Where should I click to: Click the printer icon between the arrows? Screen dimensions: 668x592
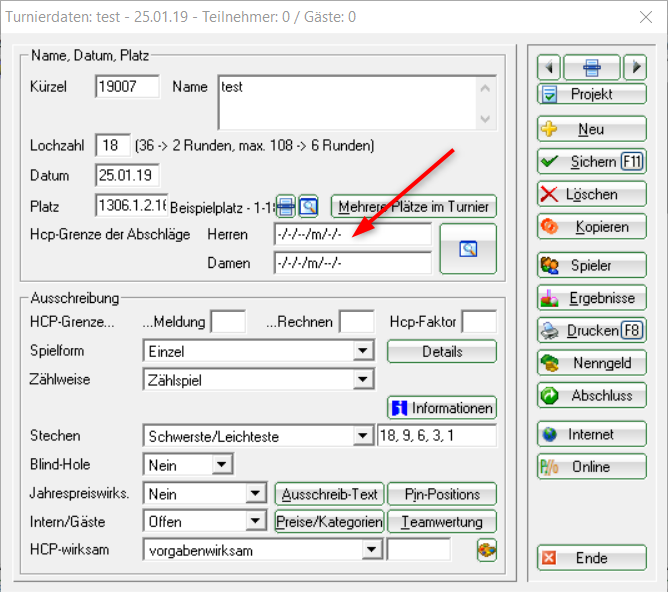pyautogui.click(x=592, y=68)
